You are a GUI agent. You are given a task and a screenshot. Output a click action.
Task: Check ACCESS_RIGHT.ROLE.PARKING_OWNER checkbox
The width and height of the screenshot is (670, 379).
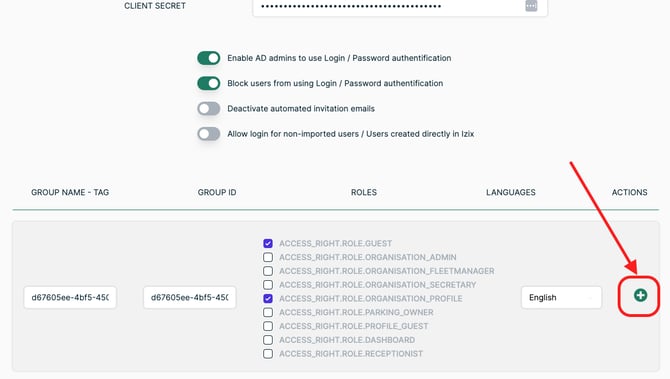pyautogui.click(x=268, y=312)
